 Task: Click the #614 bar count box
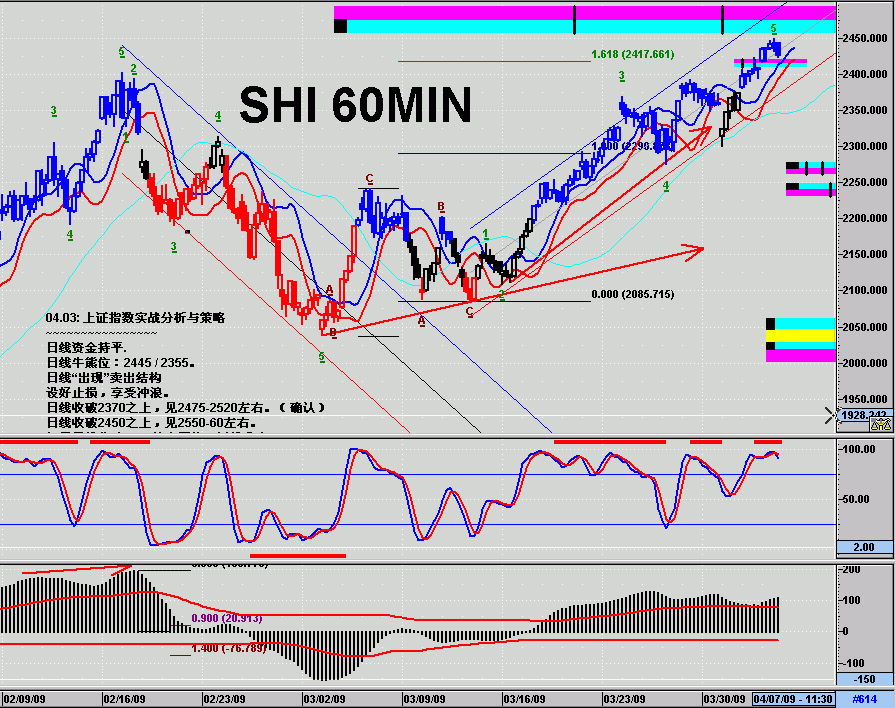pos(865,699)
